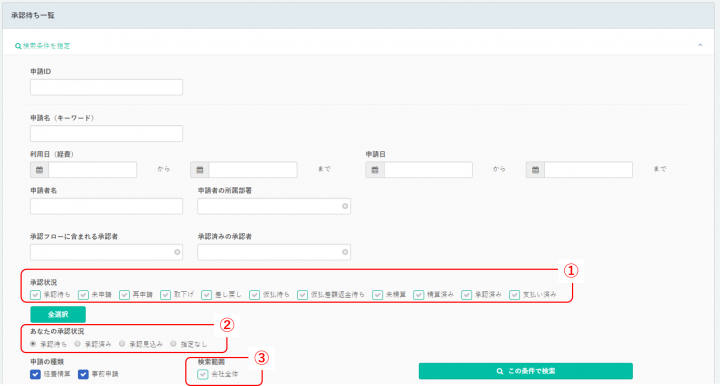Click the 利用日 end date text field
The height and width of the screenshot is (386, 720).
point(253,170)
